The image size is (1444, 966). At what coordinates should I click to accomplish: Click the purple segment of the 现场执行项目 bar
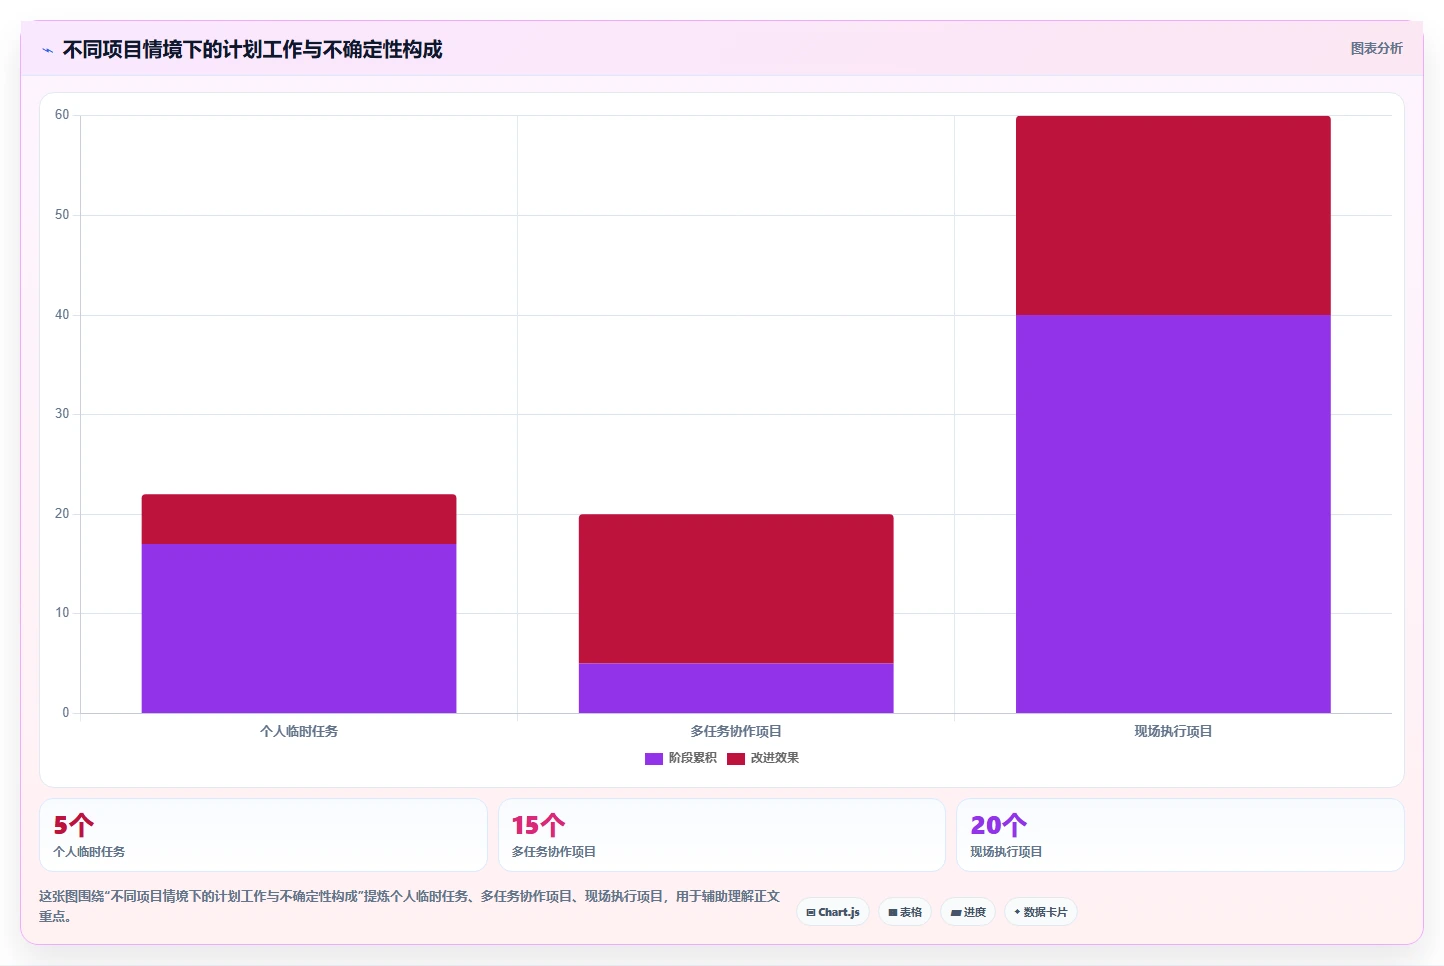pyautogui.click(x=1173, y=514)
